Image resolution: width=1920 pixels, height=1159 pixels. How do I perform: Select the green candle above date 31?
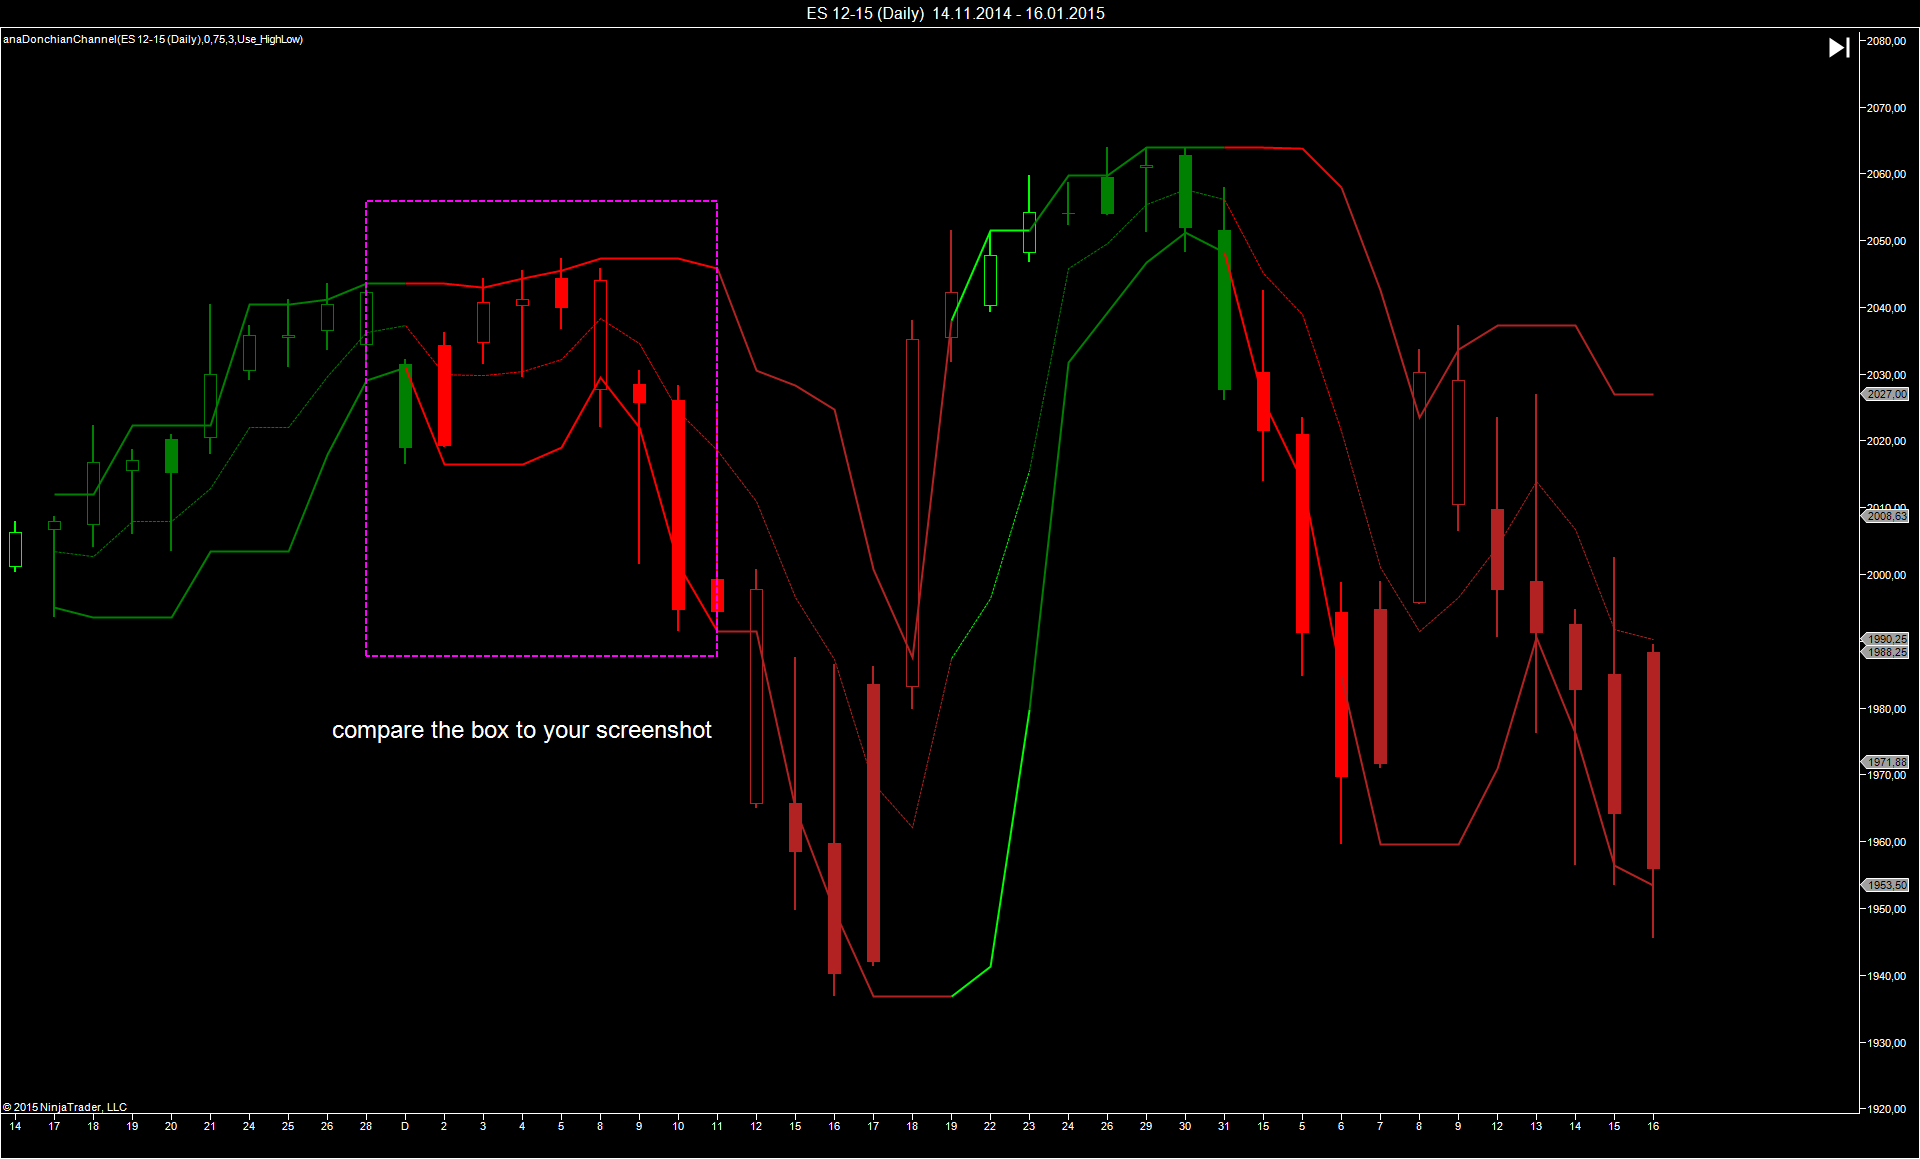(1224, 310)
